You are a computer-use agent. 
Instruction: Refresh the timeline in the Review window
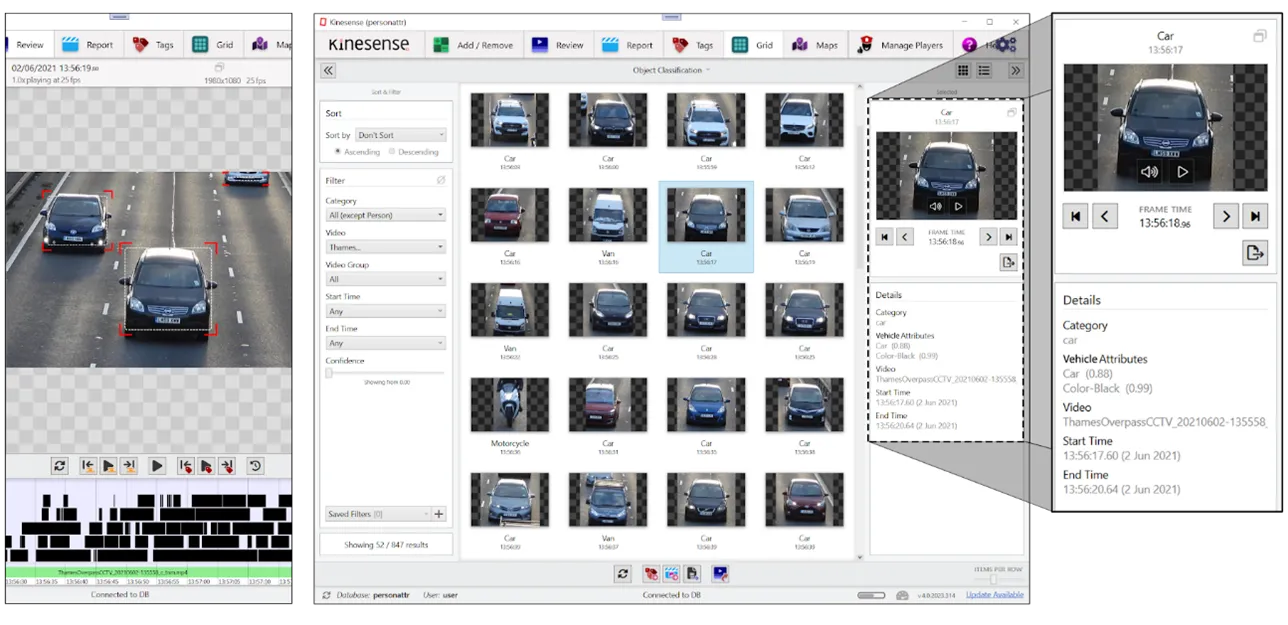pyautogui.click(x=60, y=466)
